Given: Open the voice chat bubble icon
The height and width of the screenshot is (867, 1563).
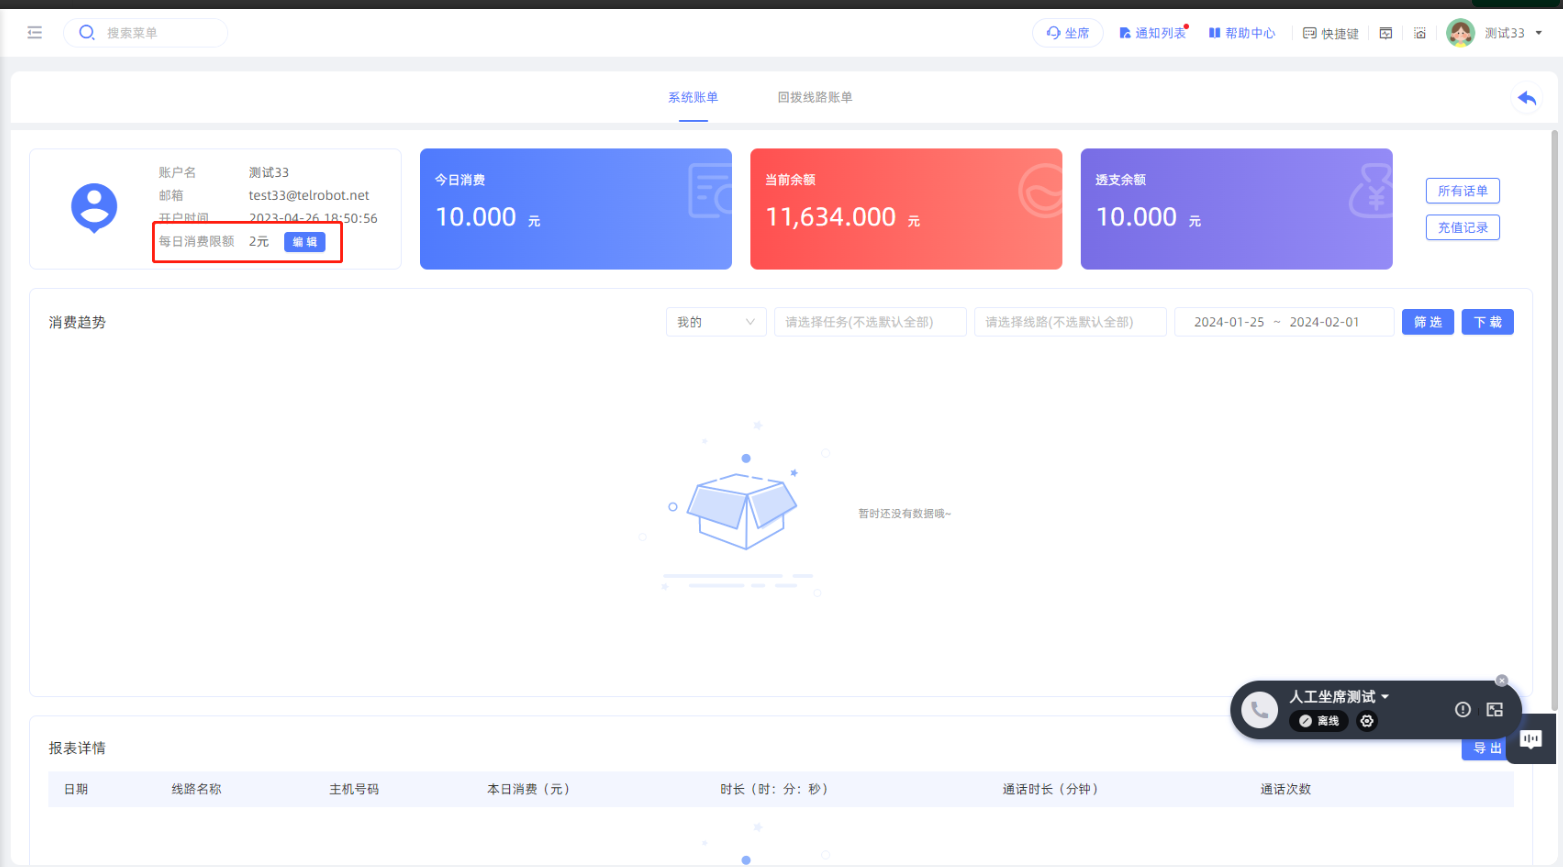Looking at the screenshot, I should click(x=1530, y=739).
